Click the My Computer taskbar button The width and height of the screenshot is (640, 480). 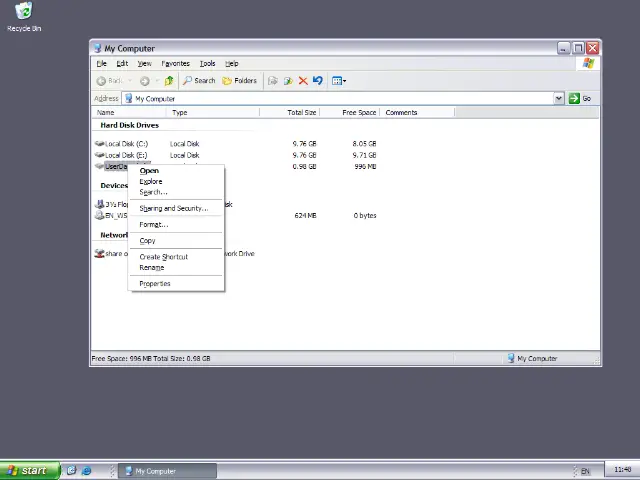[x=167, y=471]
